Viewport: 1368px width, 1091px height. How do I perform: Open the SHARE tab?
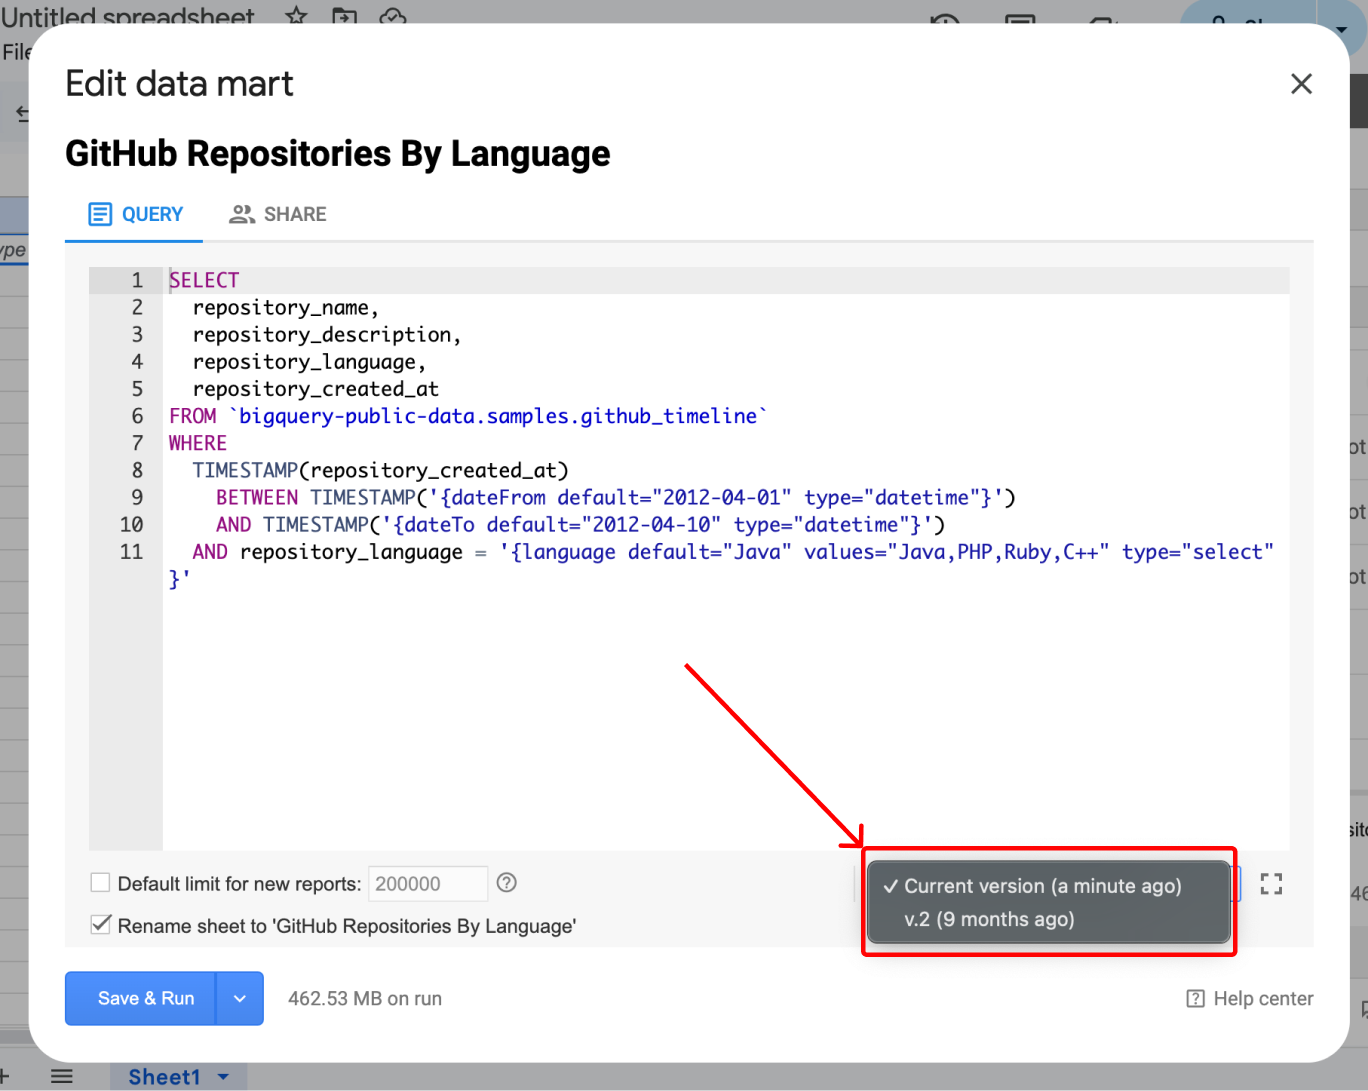(278, 214)
